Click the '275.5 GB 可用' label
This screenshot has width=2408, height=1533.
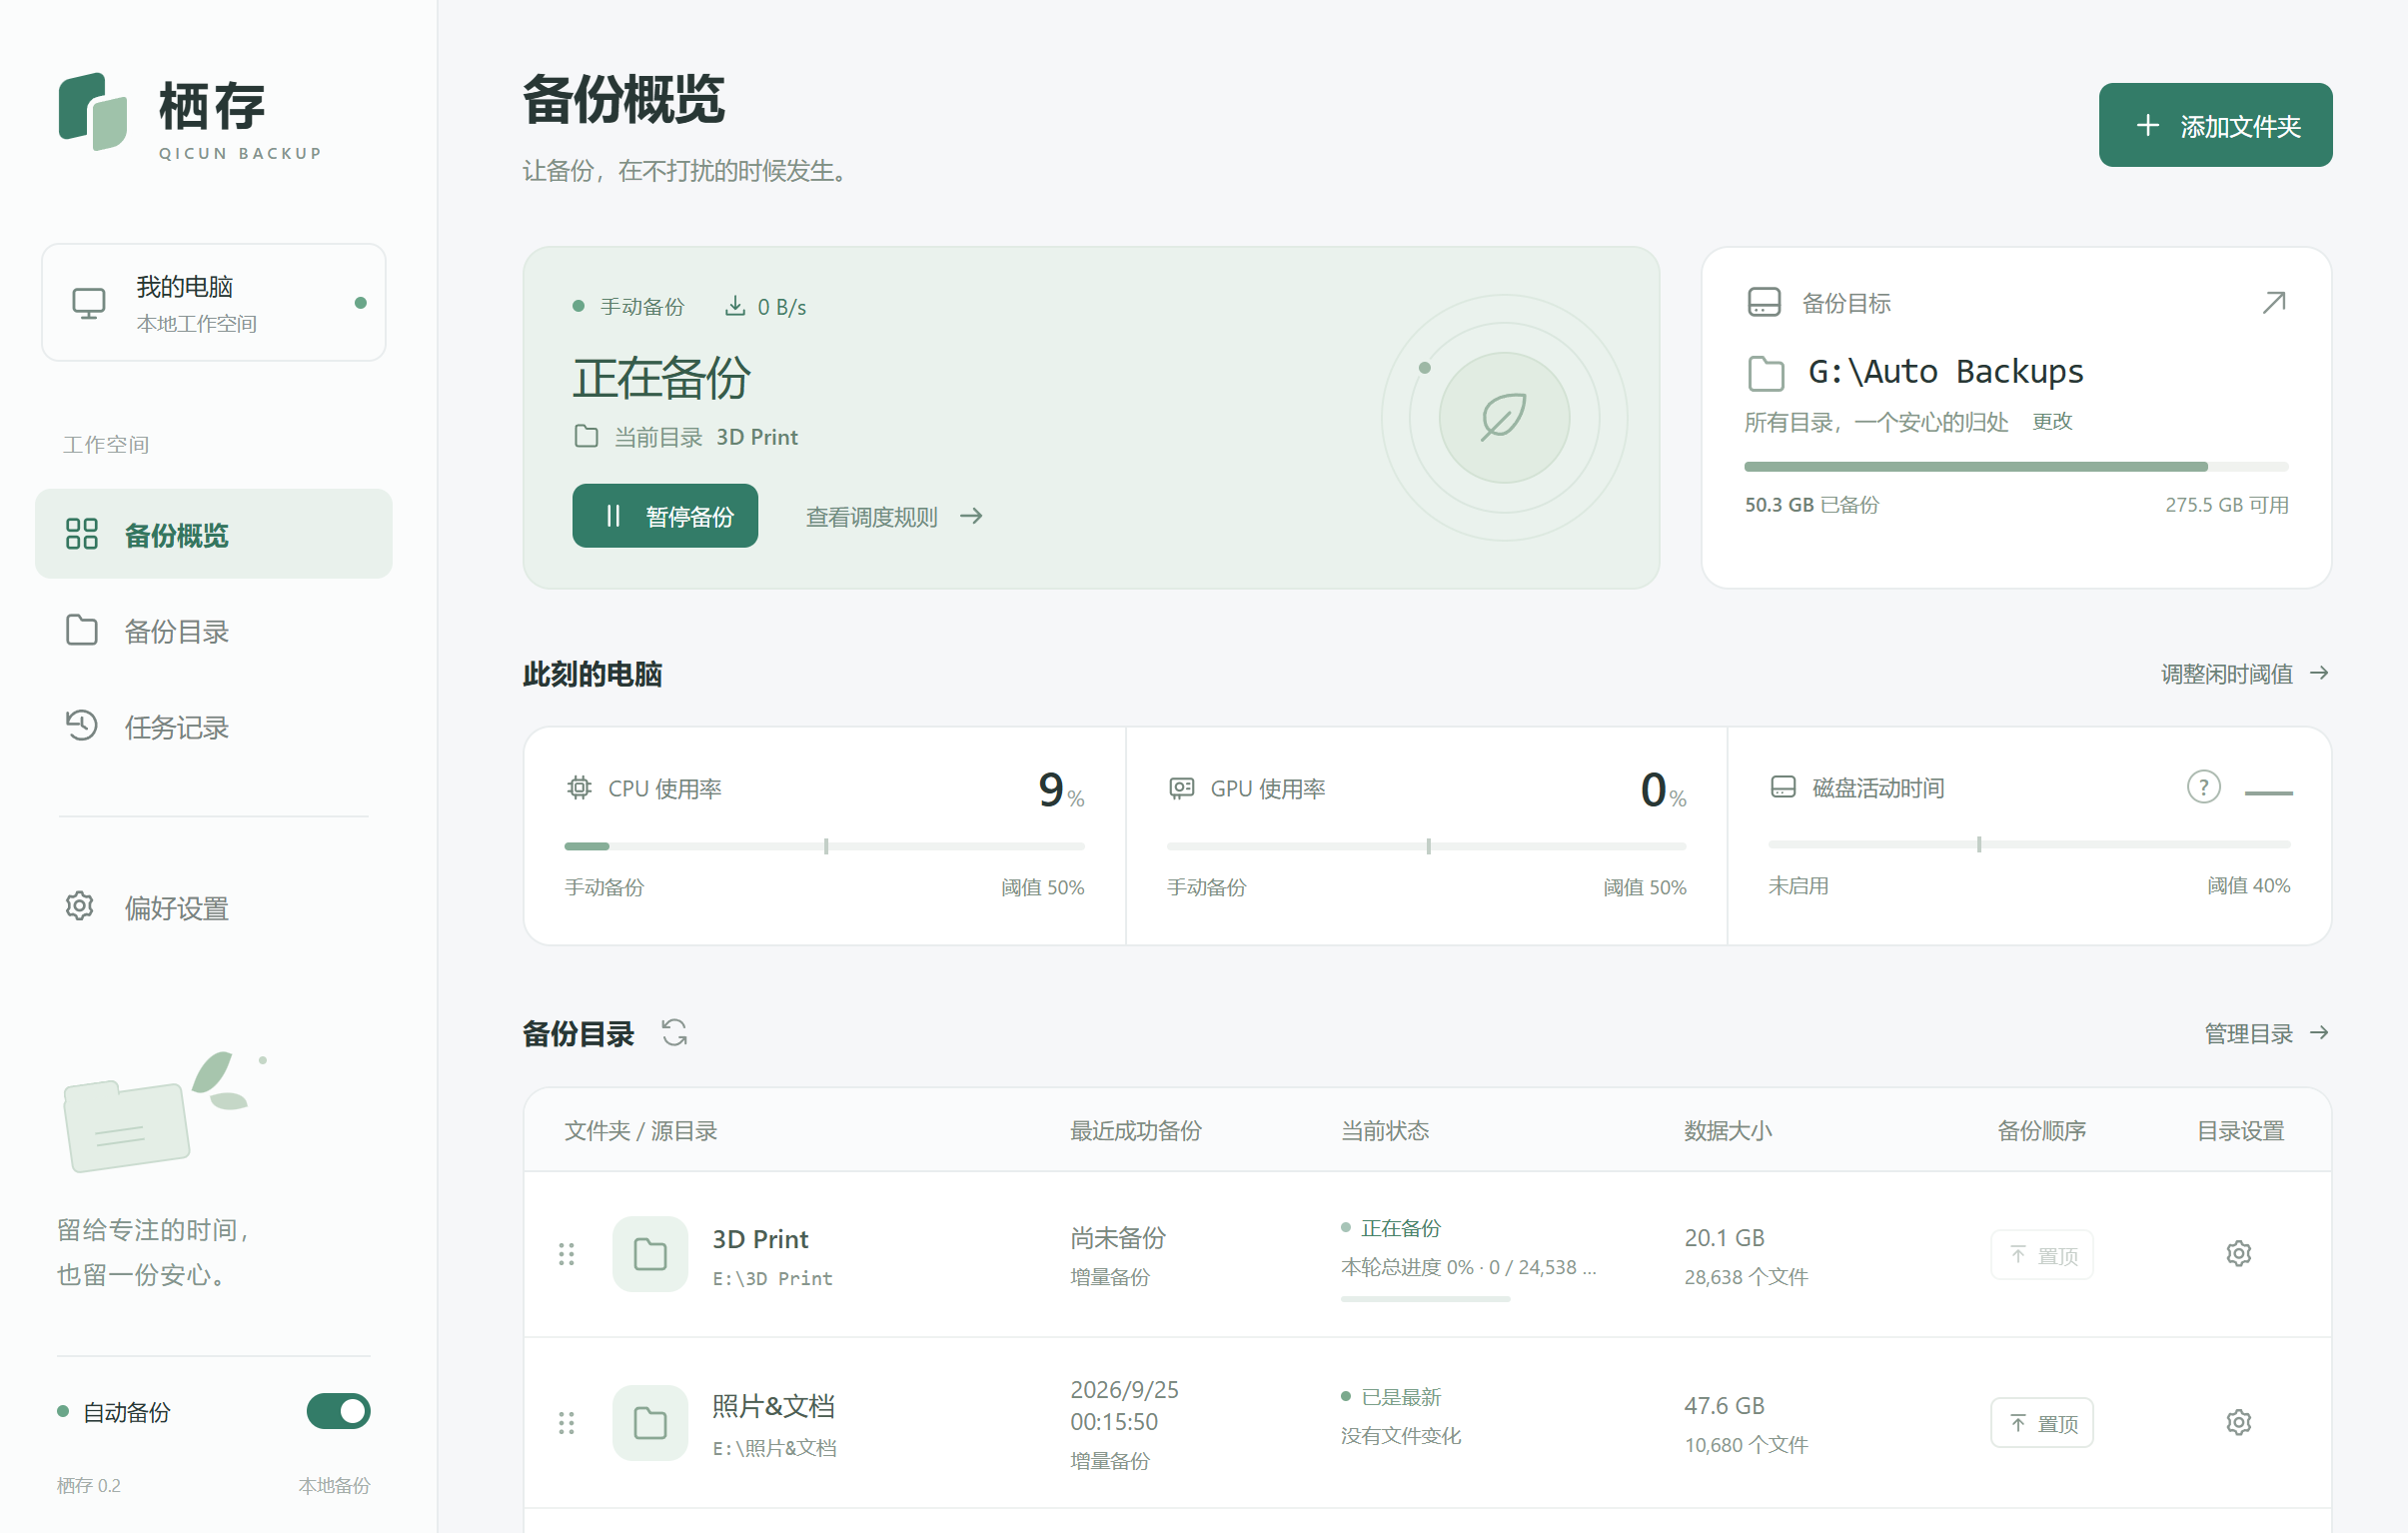click(2227, 505)
